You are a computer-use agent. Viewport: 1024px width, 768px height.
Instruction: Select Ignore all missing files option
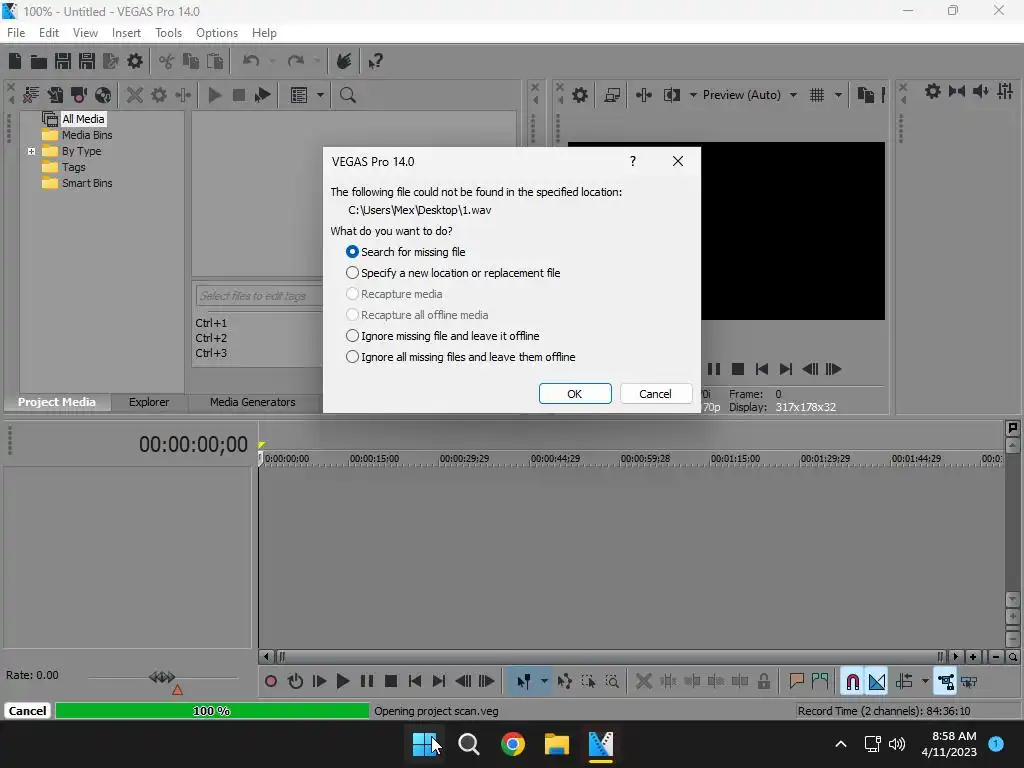[x=460, y=357]
